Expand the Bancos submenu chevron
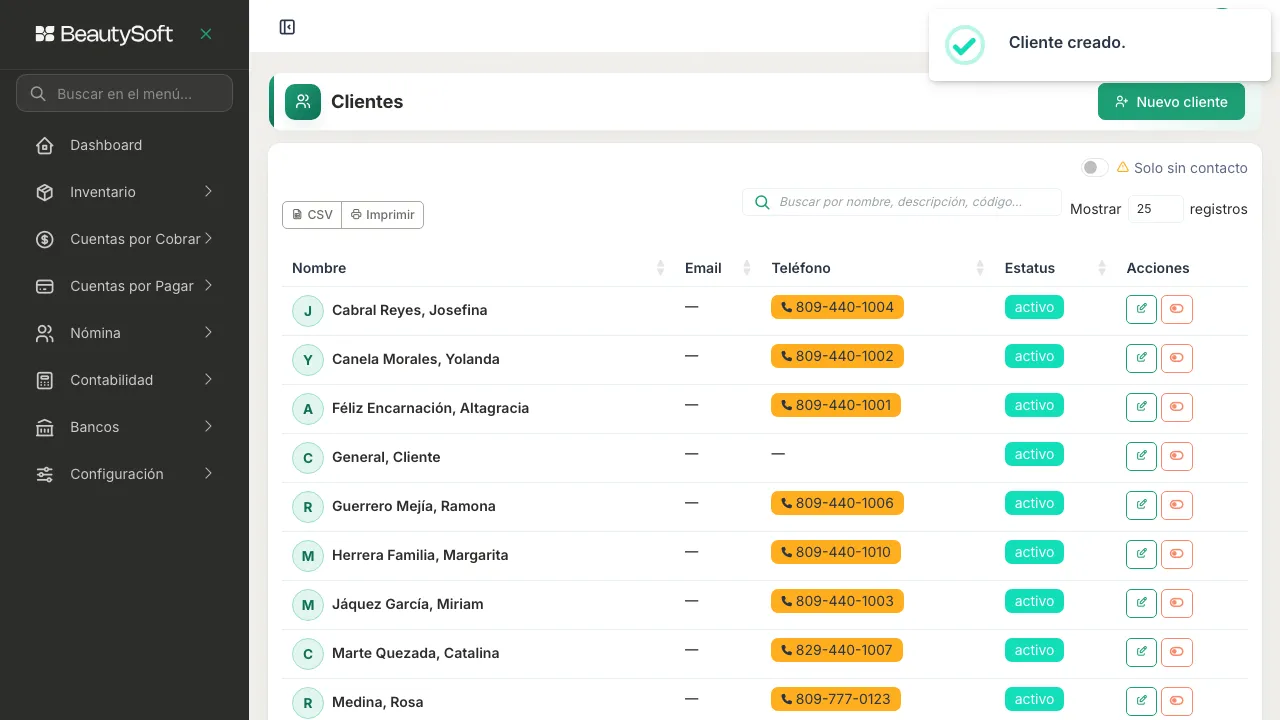Image resolution: width=1280 pixels, height=720 pixels. click(208, 426)
